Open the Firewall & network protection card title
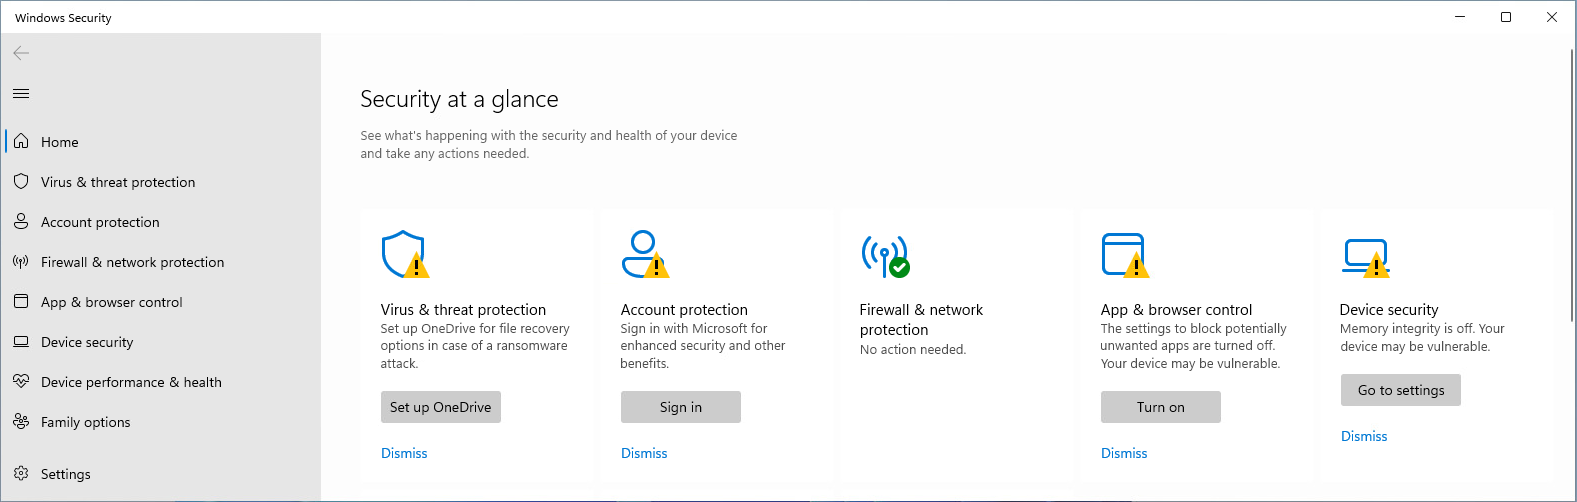This screenshot has height=502, width=1577. click(x=921, y=320)
